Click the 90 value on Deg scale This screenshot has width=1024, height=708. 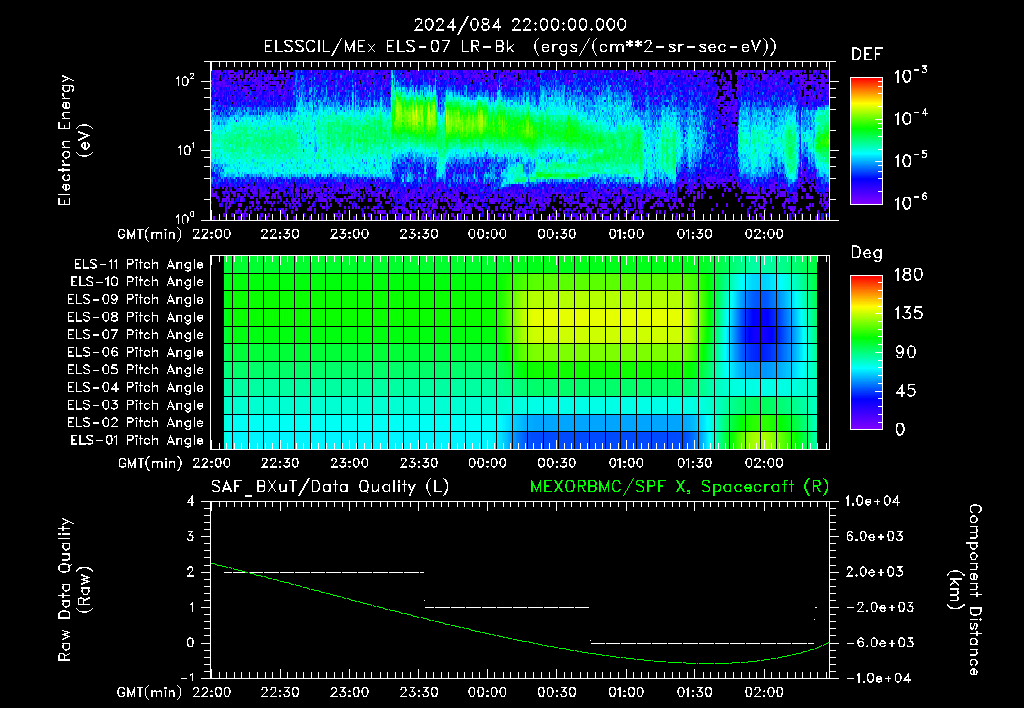coord(905,353)
